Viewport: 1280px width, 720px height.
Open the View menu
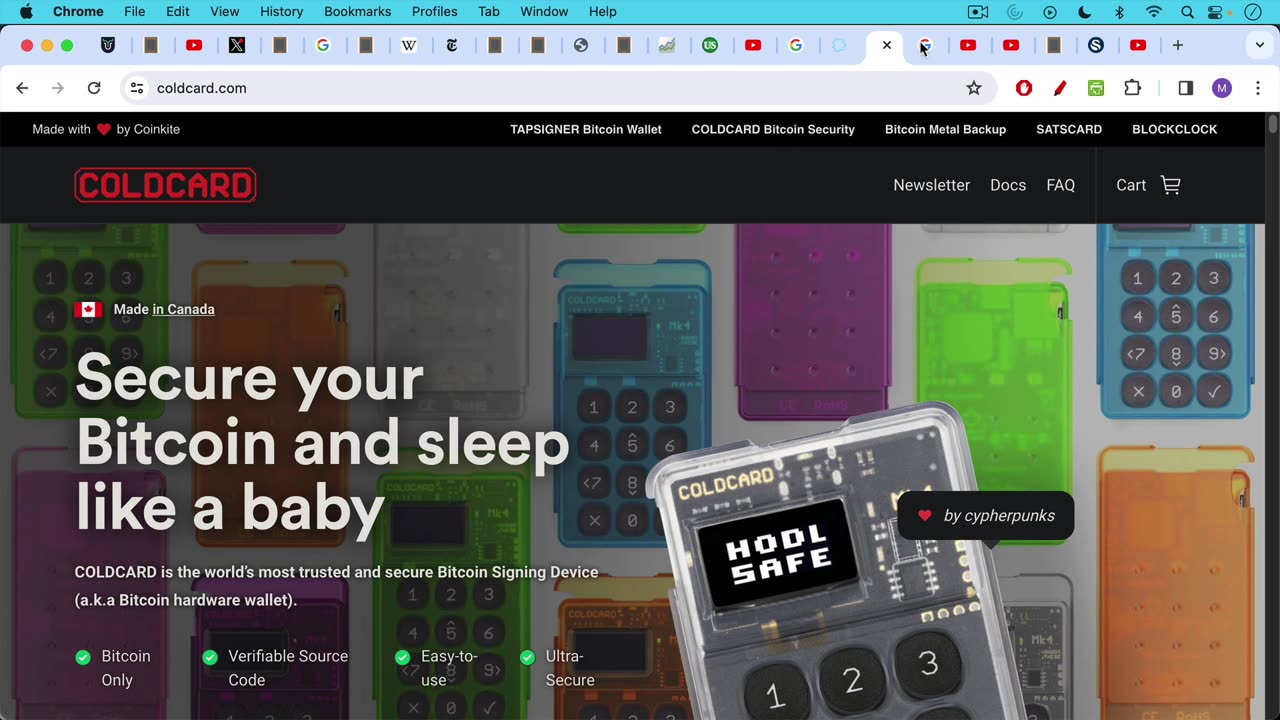tap(225, 12)
